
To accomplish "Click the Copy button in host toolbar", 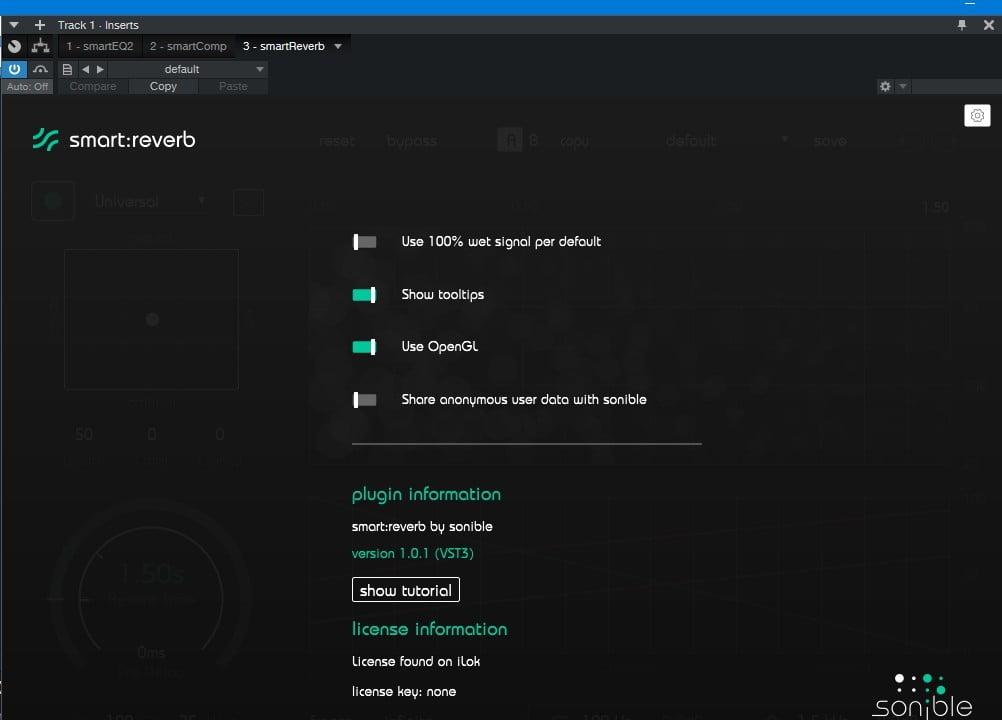I will point(164,86).
